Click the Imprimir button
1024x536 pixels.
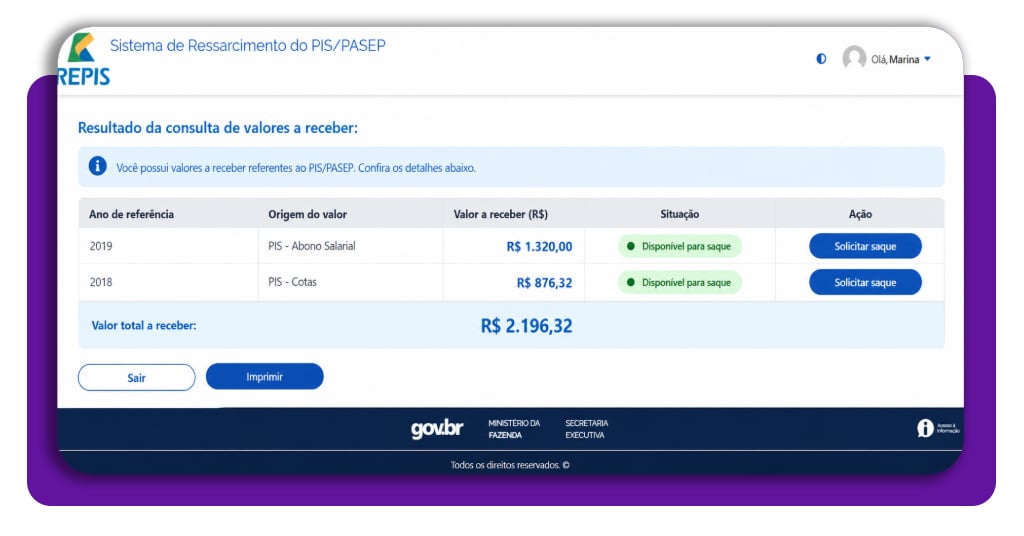click(x=264, y=377)
